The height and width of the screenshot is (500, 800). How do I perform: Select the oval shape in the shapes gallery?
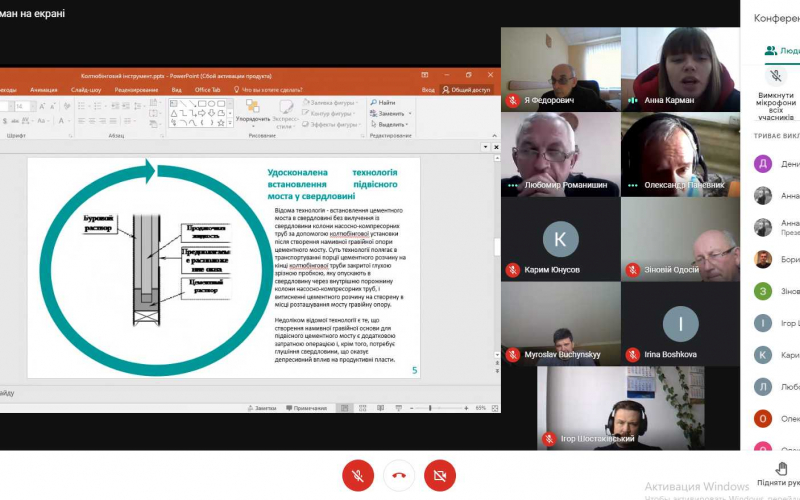click(x=212, y=104)
